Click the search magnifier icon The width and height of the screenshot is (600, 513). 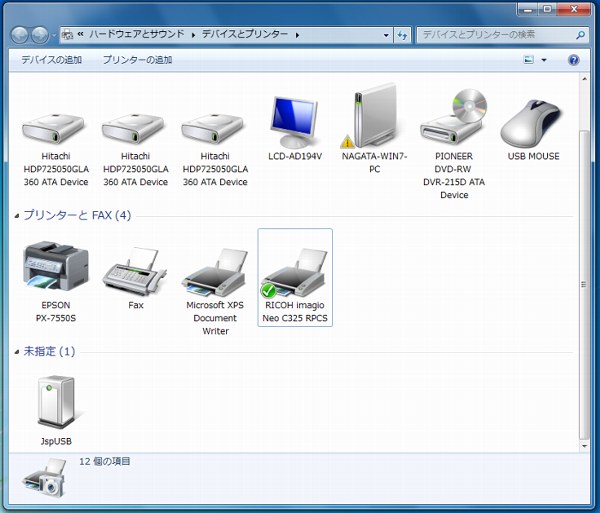(580, 35)
